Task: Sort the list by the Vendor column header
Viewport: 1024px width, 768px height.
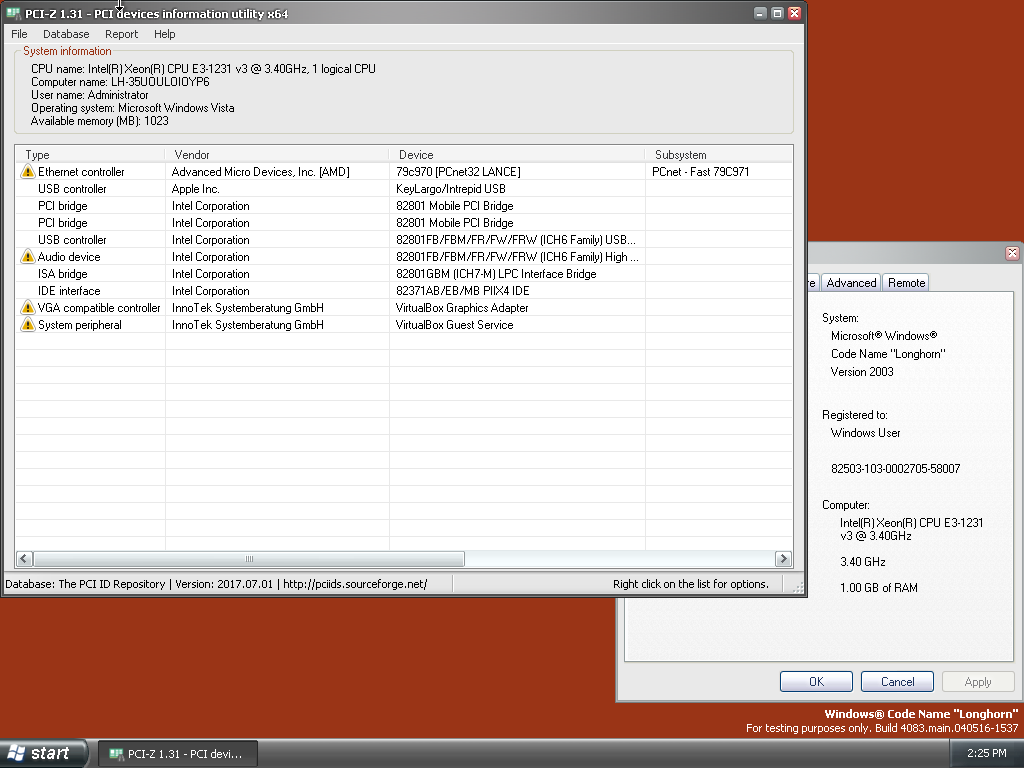Action: click(x=277, y=155)
